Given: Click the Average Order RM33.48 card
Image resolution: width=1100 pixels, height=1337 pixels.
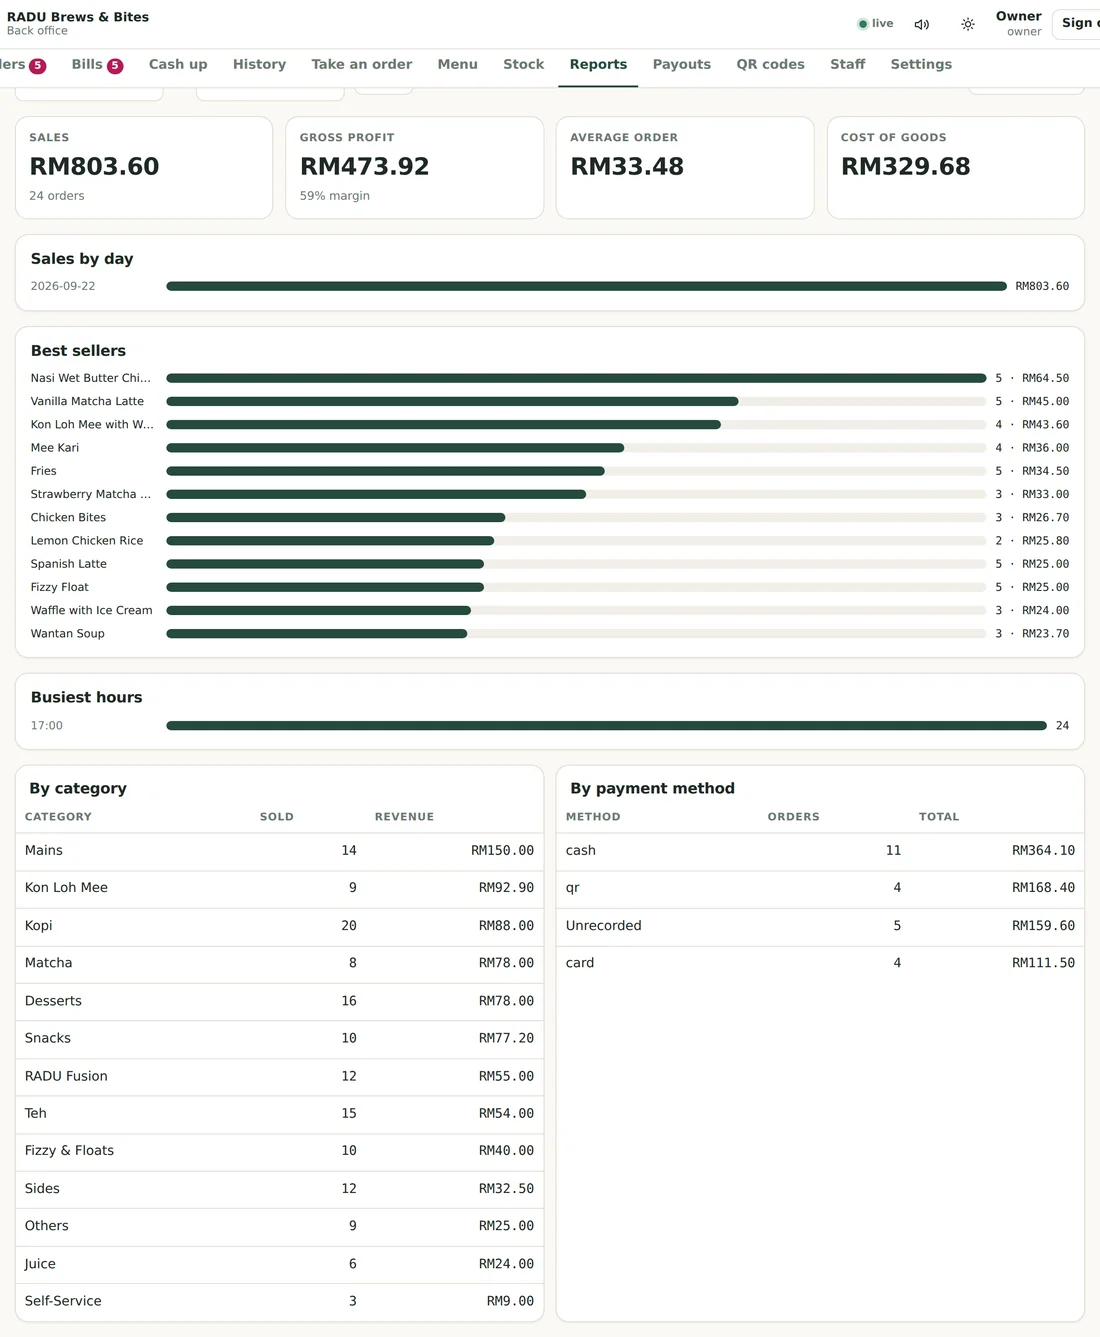Looking at the screenshot, I should [x=685, y=168].
